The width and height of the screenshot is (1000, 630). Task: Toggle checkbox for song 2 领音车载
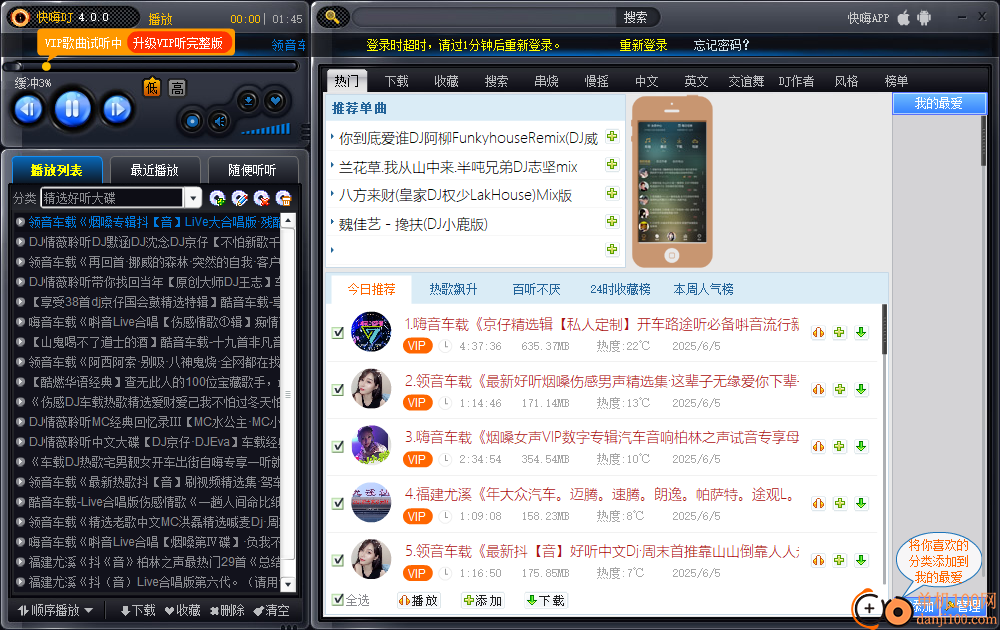point(338,390)
